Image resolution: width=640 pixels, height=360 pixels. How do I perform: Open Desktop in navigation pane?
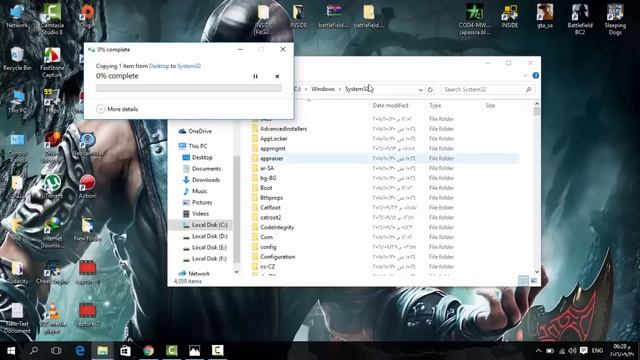tap(202, 157)
